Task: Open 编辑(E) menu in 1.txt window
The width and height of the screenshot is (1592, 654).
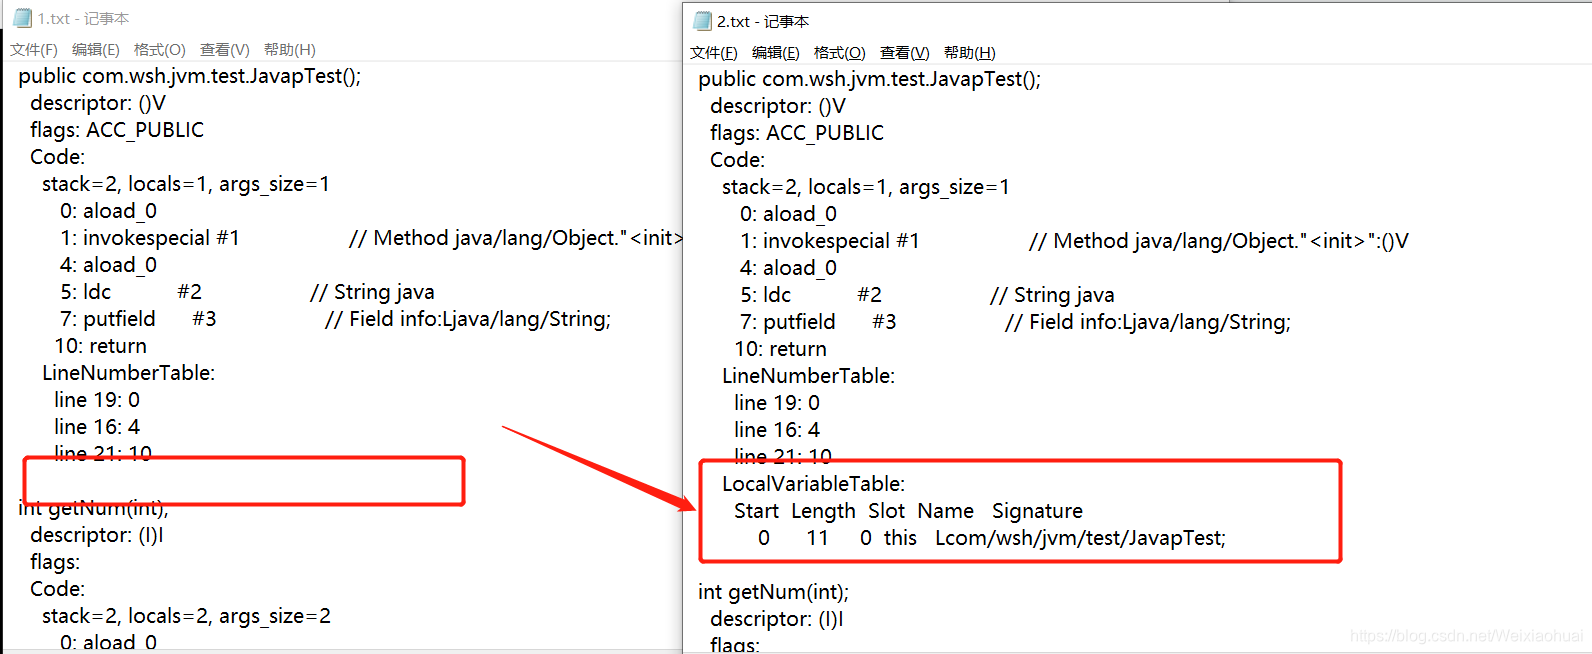Action: [96, 50]
